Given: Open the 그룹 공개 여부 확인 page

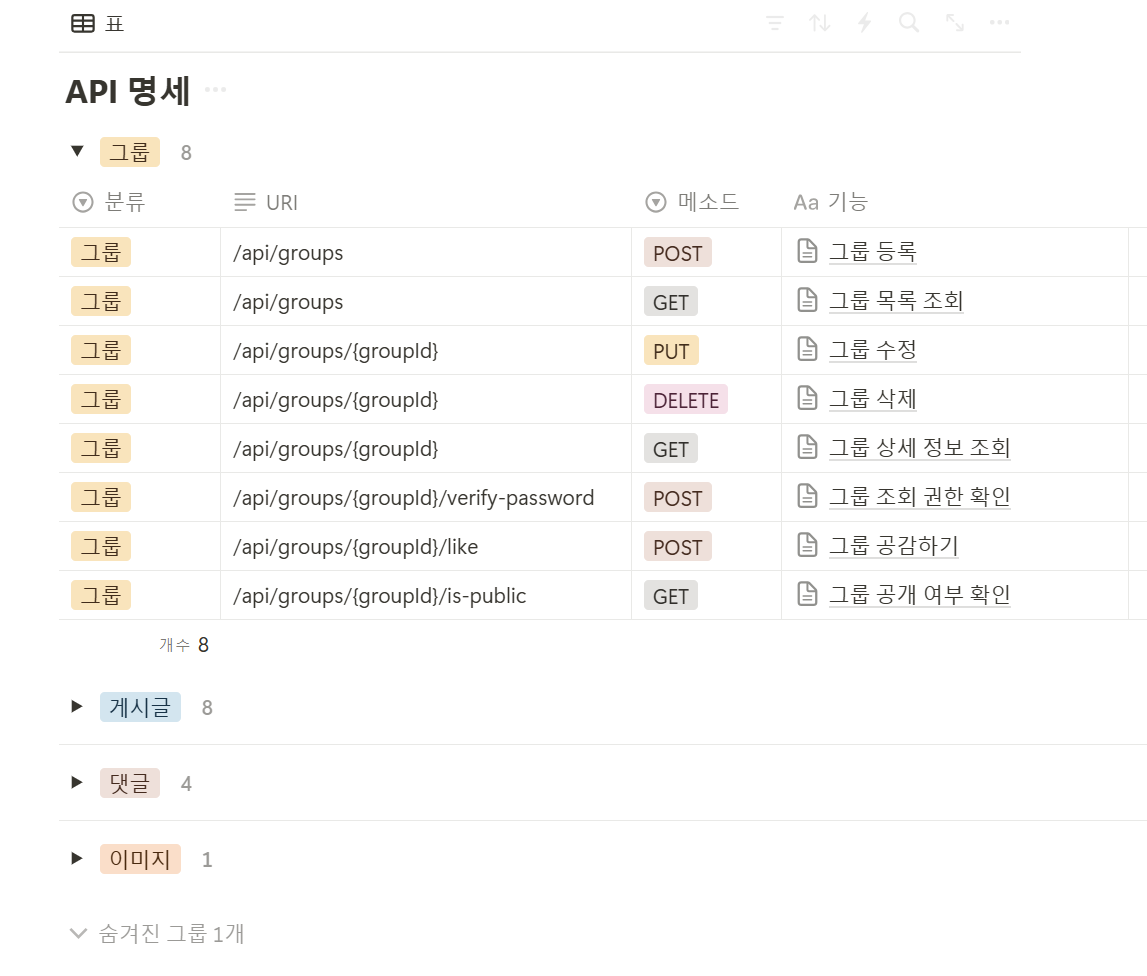Looking at the screenshot, I should 920,595.
